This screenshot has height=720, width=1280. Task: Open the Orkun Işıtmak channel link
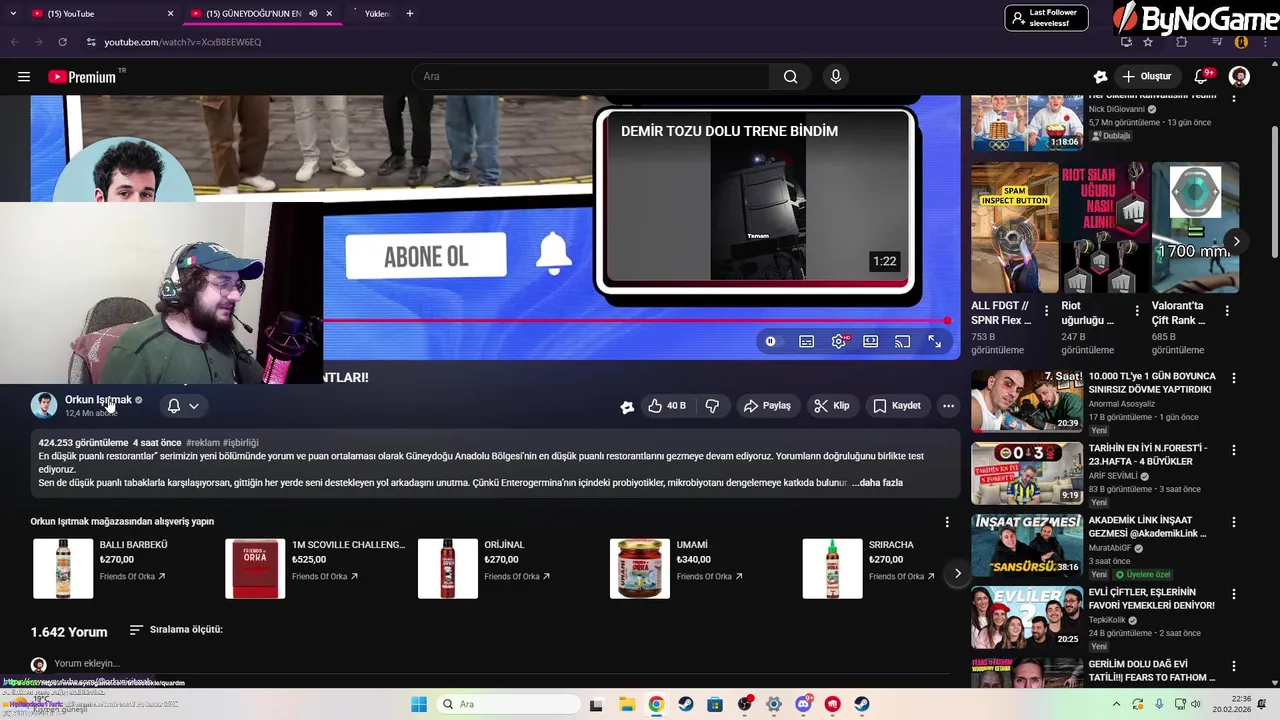click(x=98, y=400)
